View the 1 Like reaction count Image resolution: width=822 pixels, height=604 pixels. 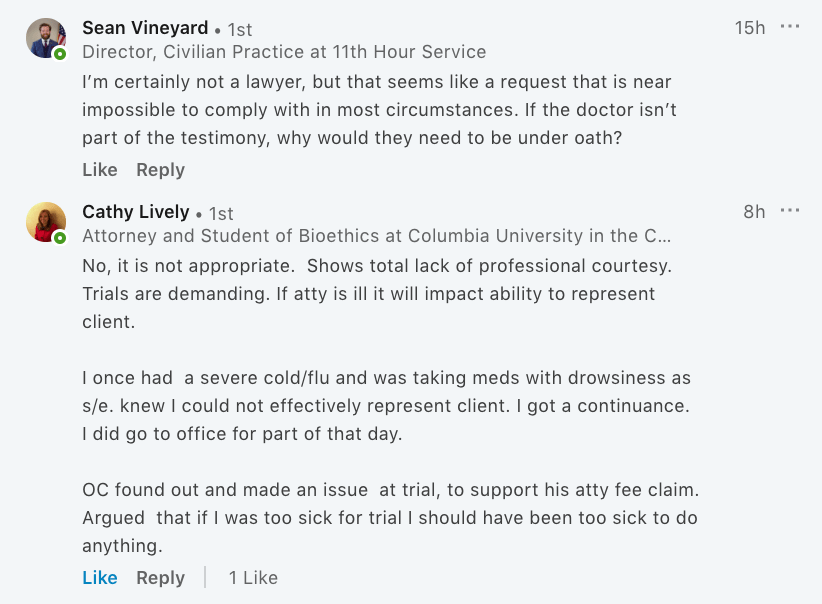pos(253,578)
